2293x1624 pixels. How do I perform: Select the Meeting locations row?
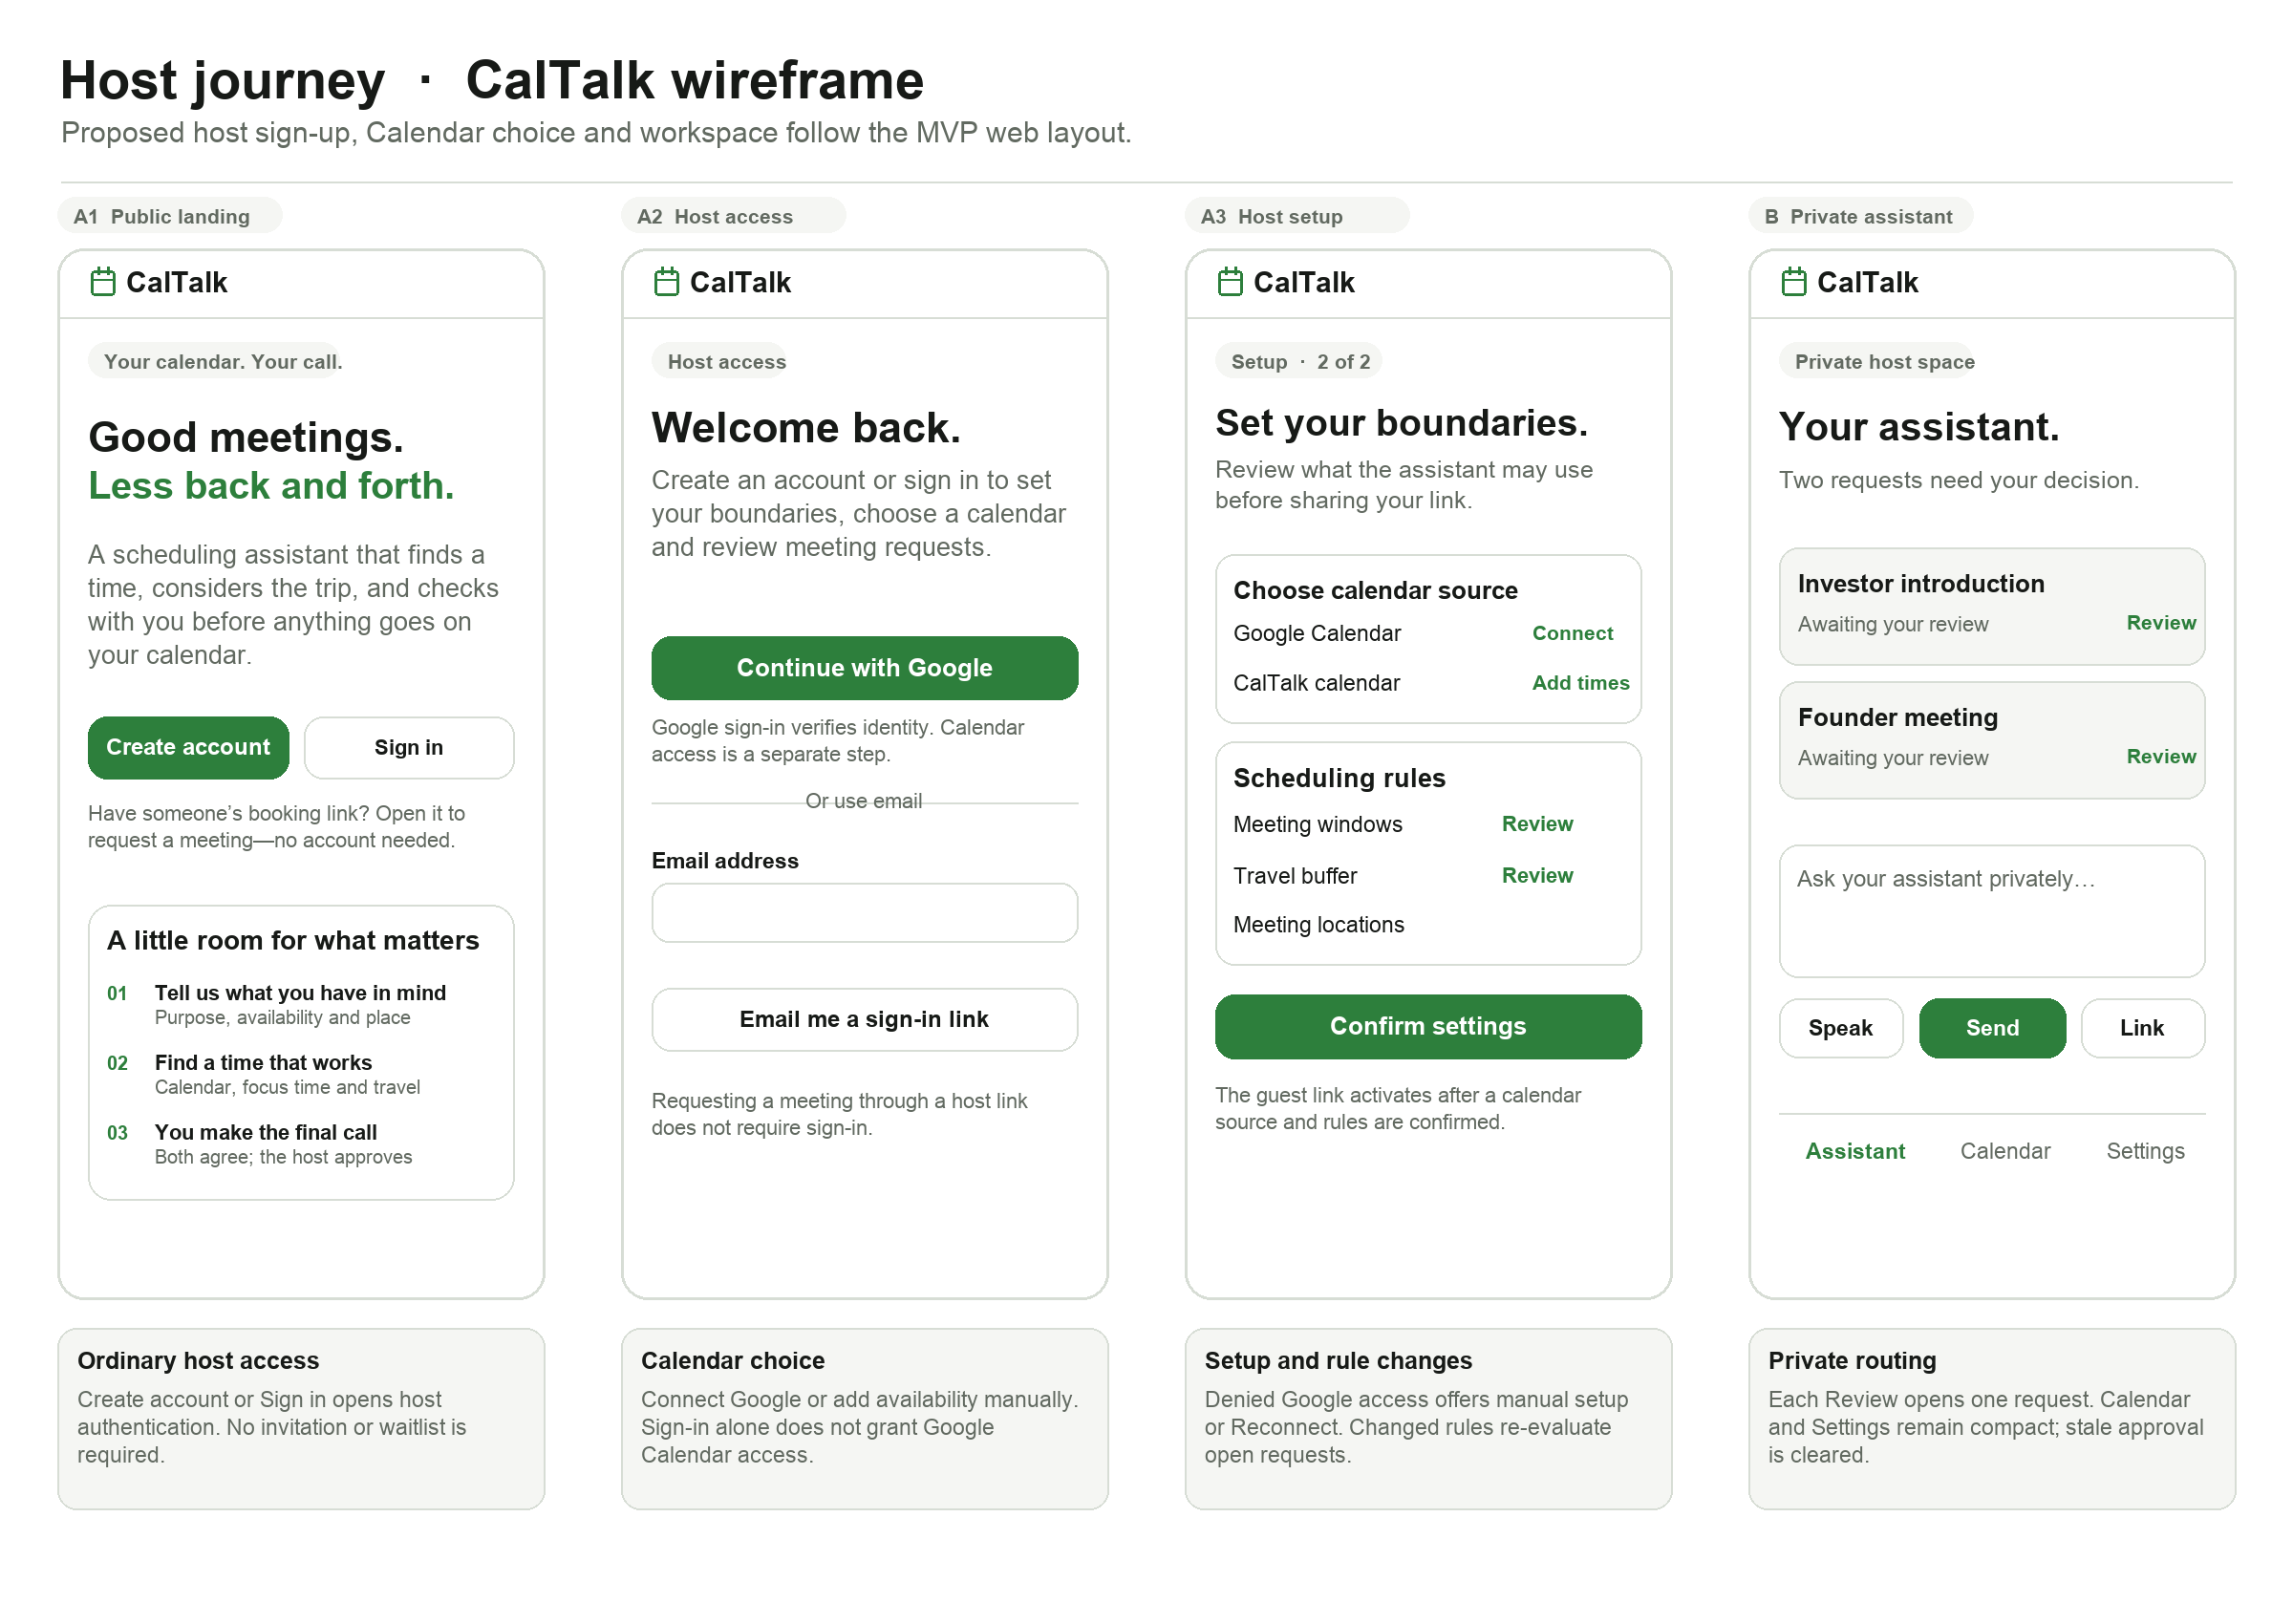point(1427,925)
